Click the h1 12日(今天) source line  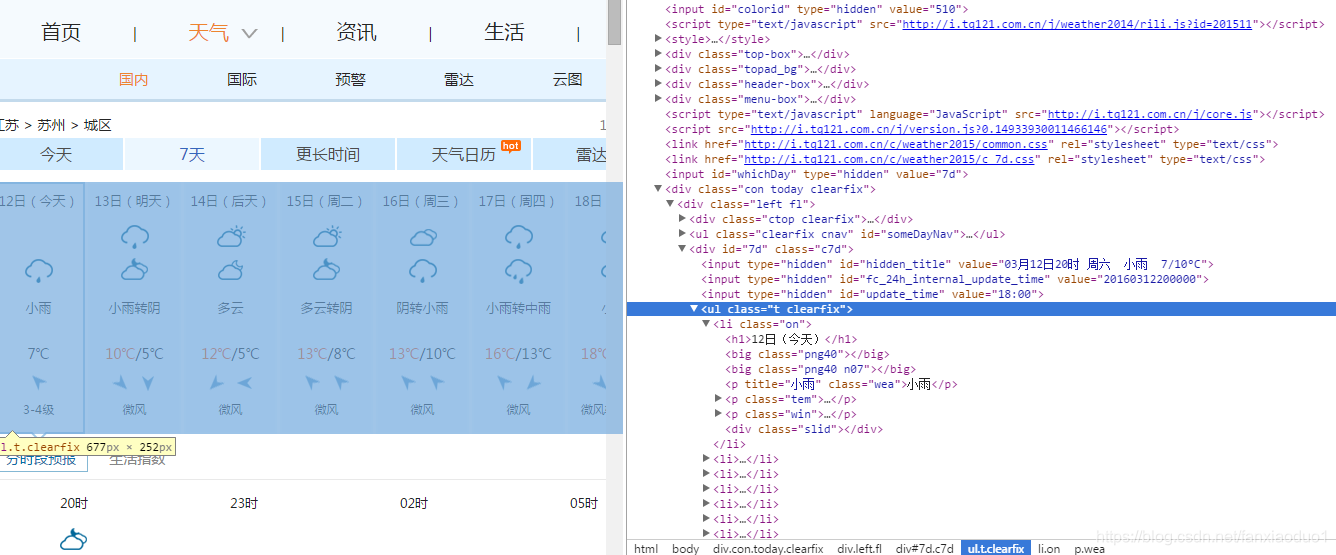pyautogui.click(x=791, y=339)
